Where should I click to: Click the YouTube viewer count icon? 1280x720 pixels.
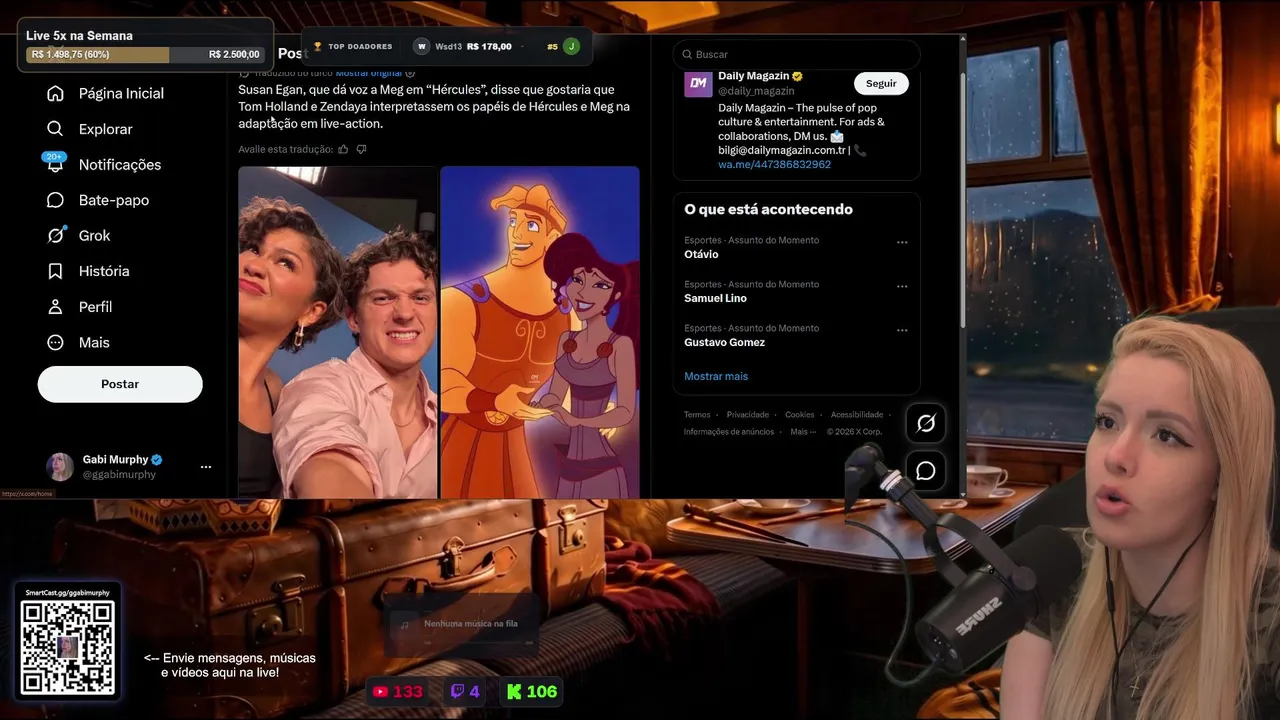pyautogui.click(x=380, y=691)
